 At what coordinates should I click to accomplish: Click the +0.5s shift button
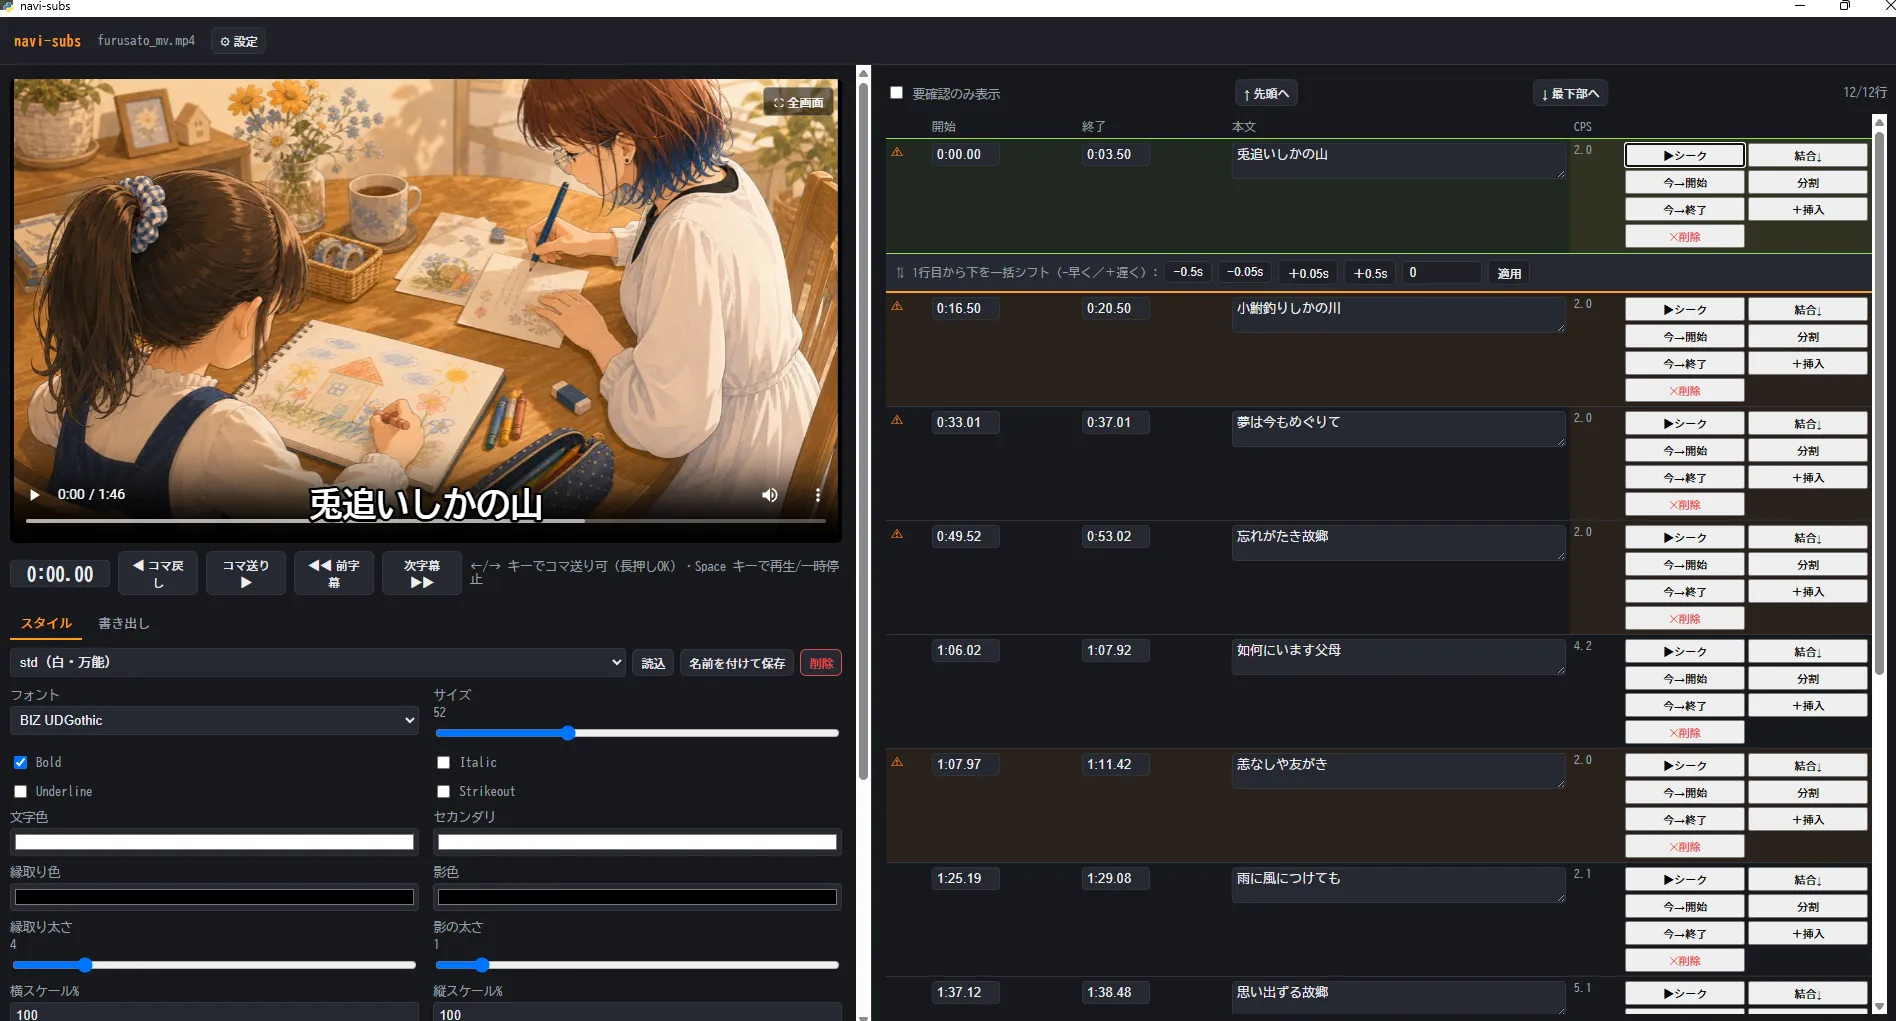pyautogui.click(x=1370, y=273)
